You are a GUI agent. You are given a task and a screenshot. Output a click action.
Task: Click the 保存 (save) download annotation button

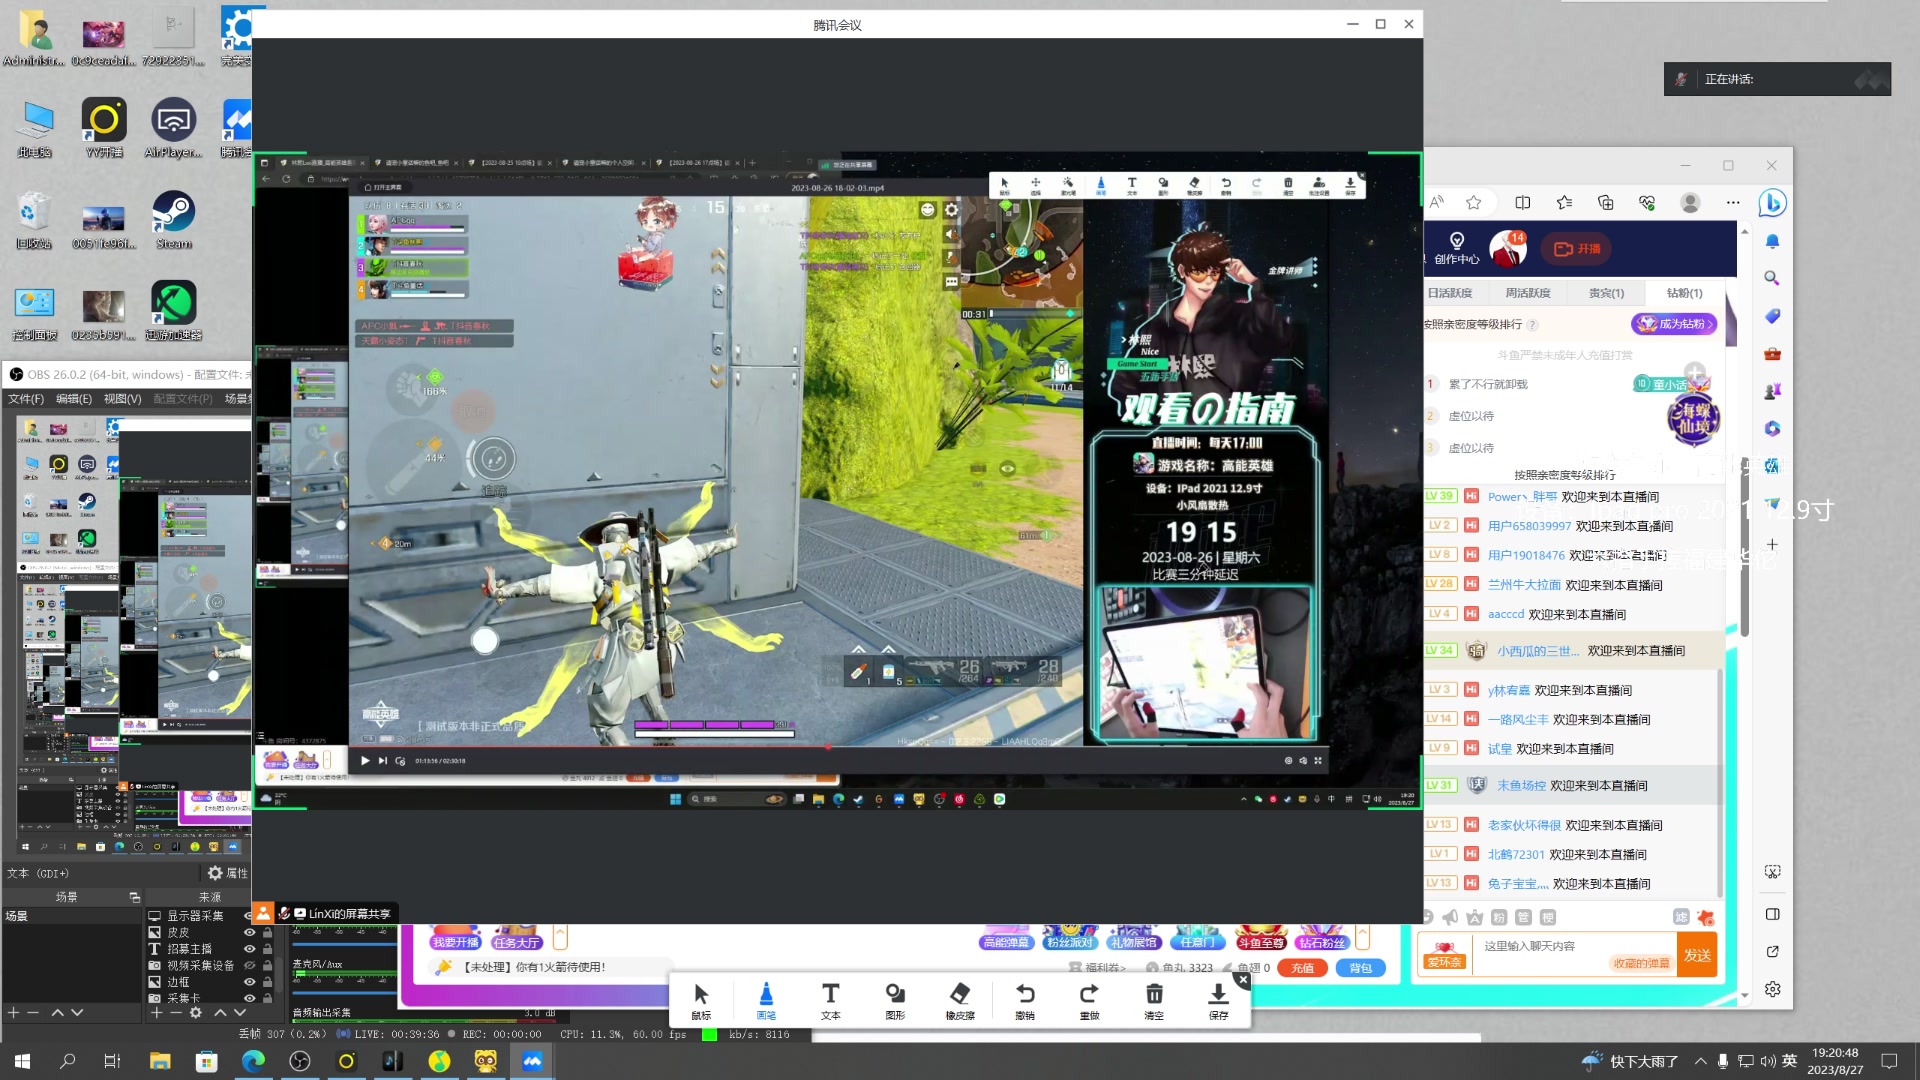click(x=1218, y=1001)
